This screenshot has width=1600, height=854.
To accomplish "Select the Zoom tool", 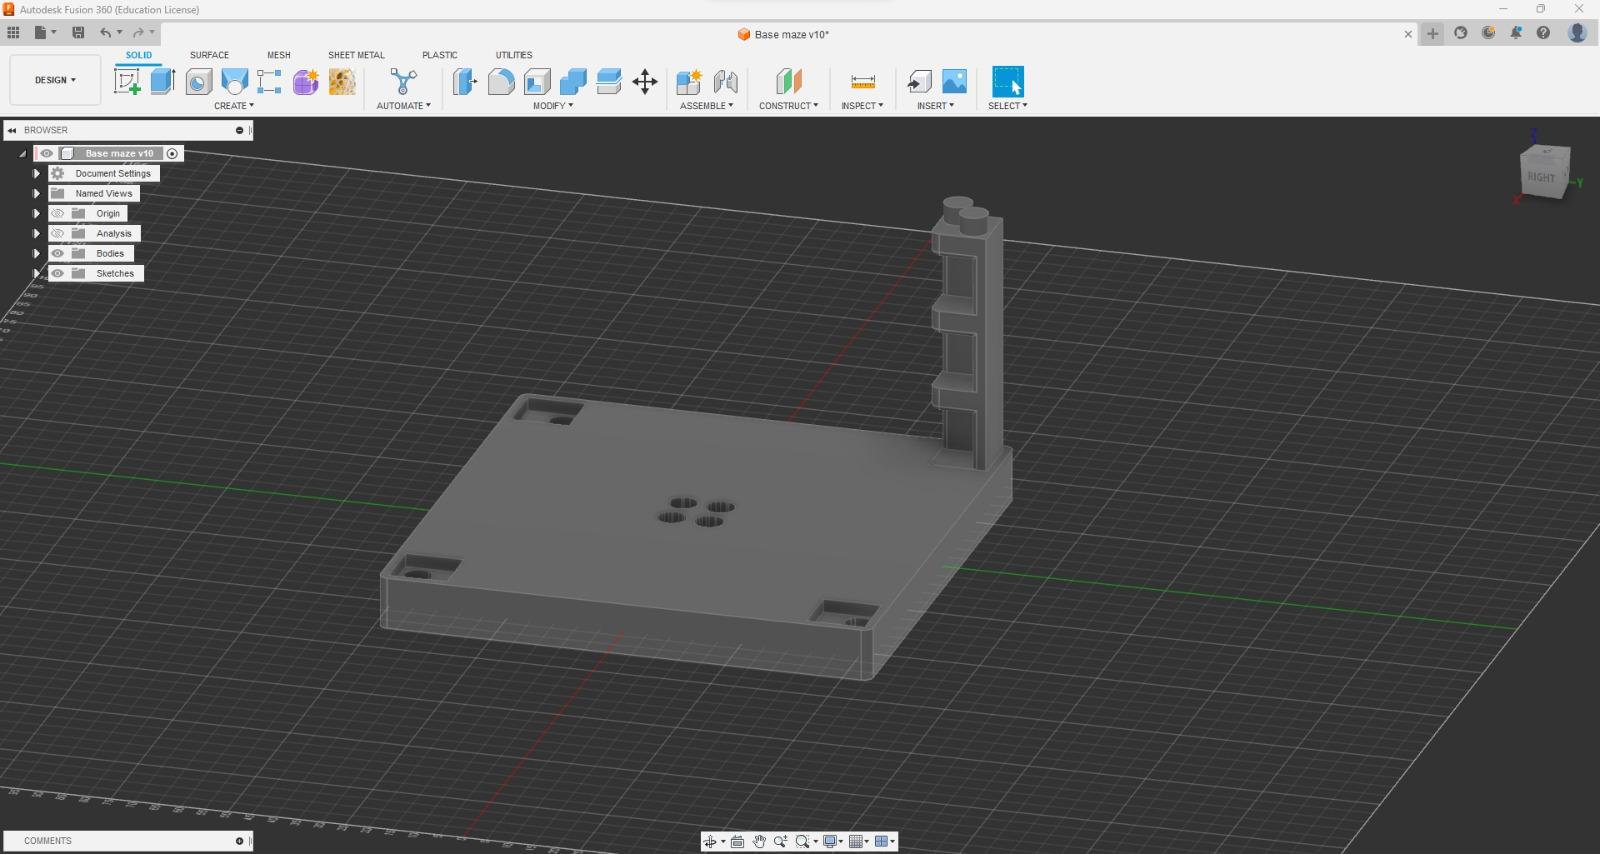I will click(x=780, y=842).
